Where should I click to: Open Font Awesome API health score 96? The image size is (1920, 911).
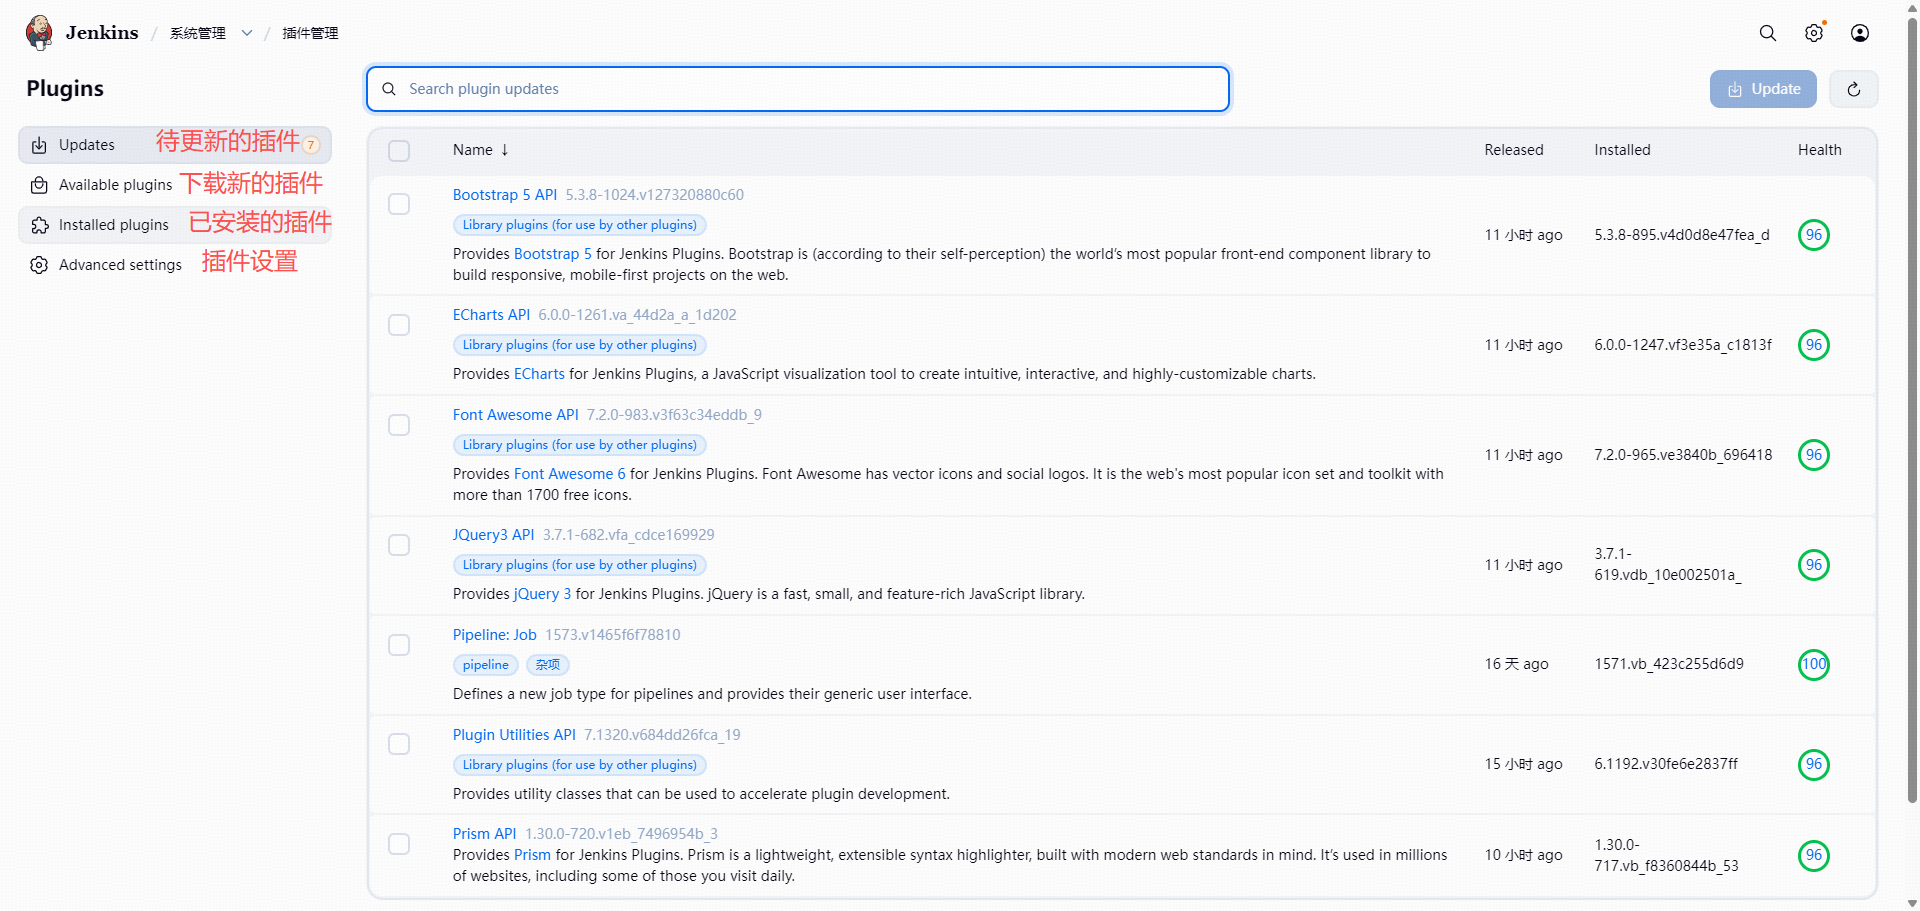[1814, 455]
